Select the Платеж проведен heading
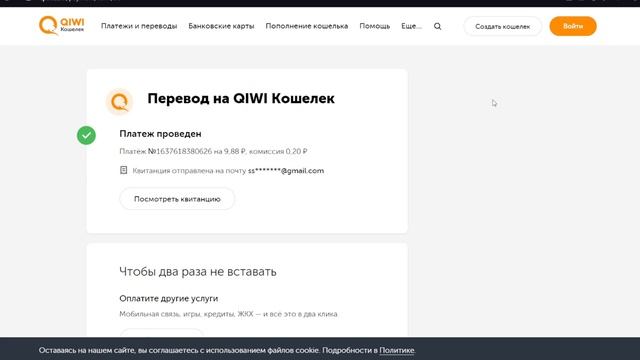The height and width of the screenshot is (360, 640). click(x=160, y=134)
